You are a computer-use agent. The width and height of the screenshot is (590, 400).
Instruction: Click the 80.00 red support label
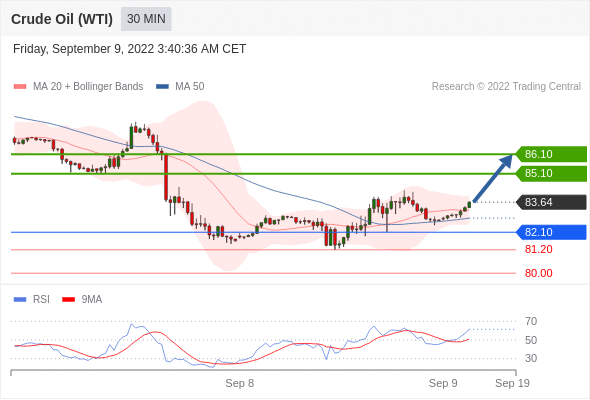click(x=538, y=273)
